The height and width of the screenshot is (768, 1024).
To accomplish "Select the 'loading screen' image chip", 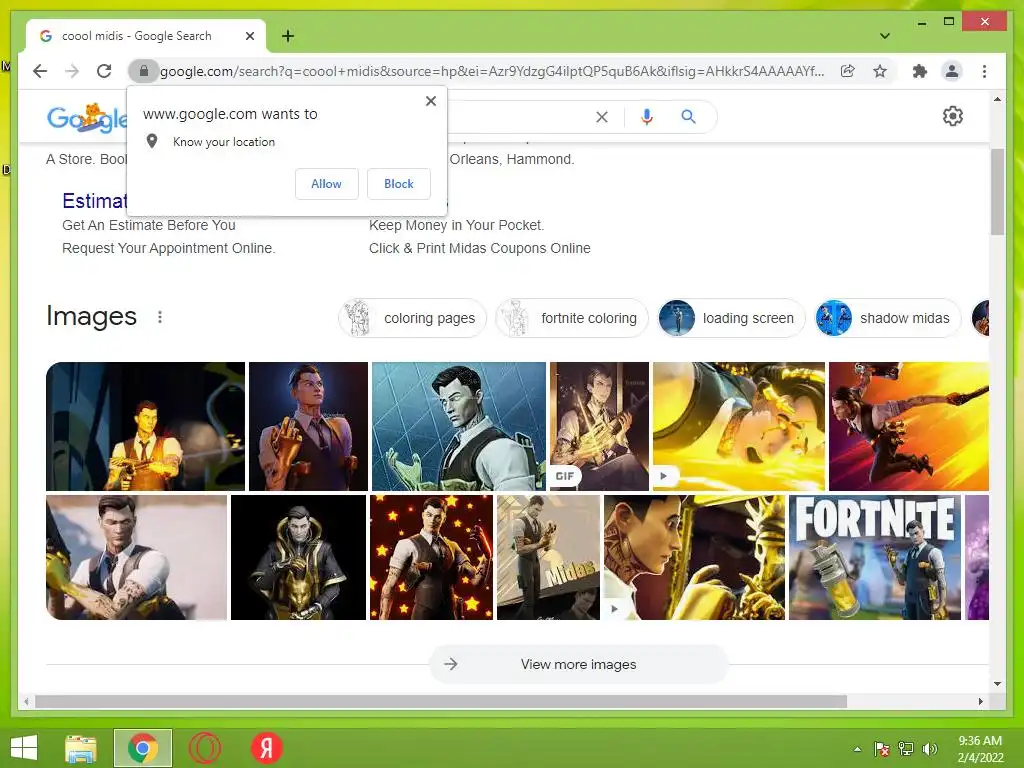I will click(731, 318).
